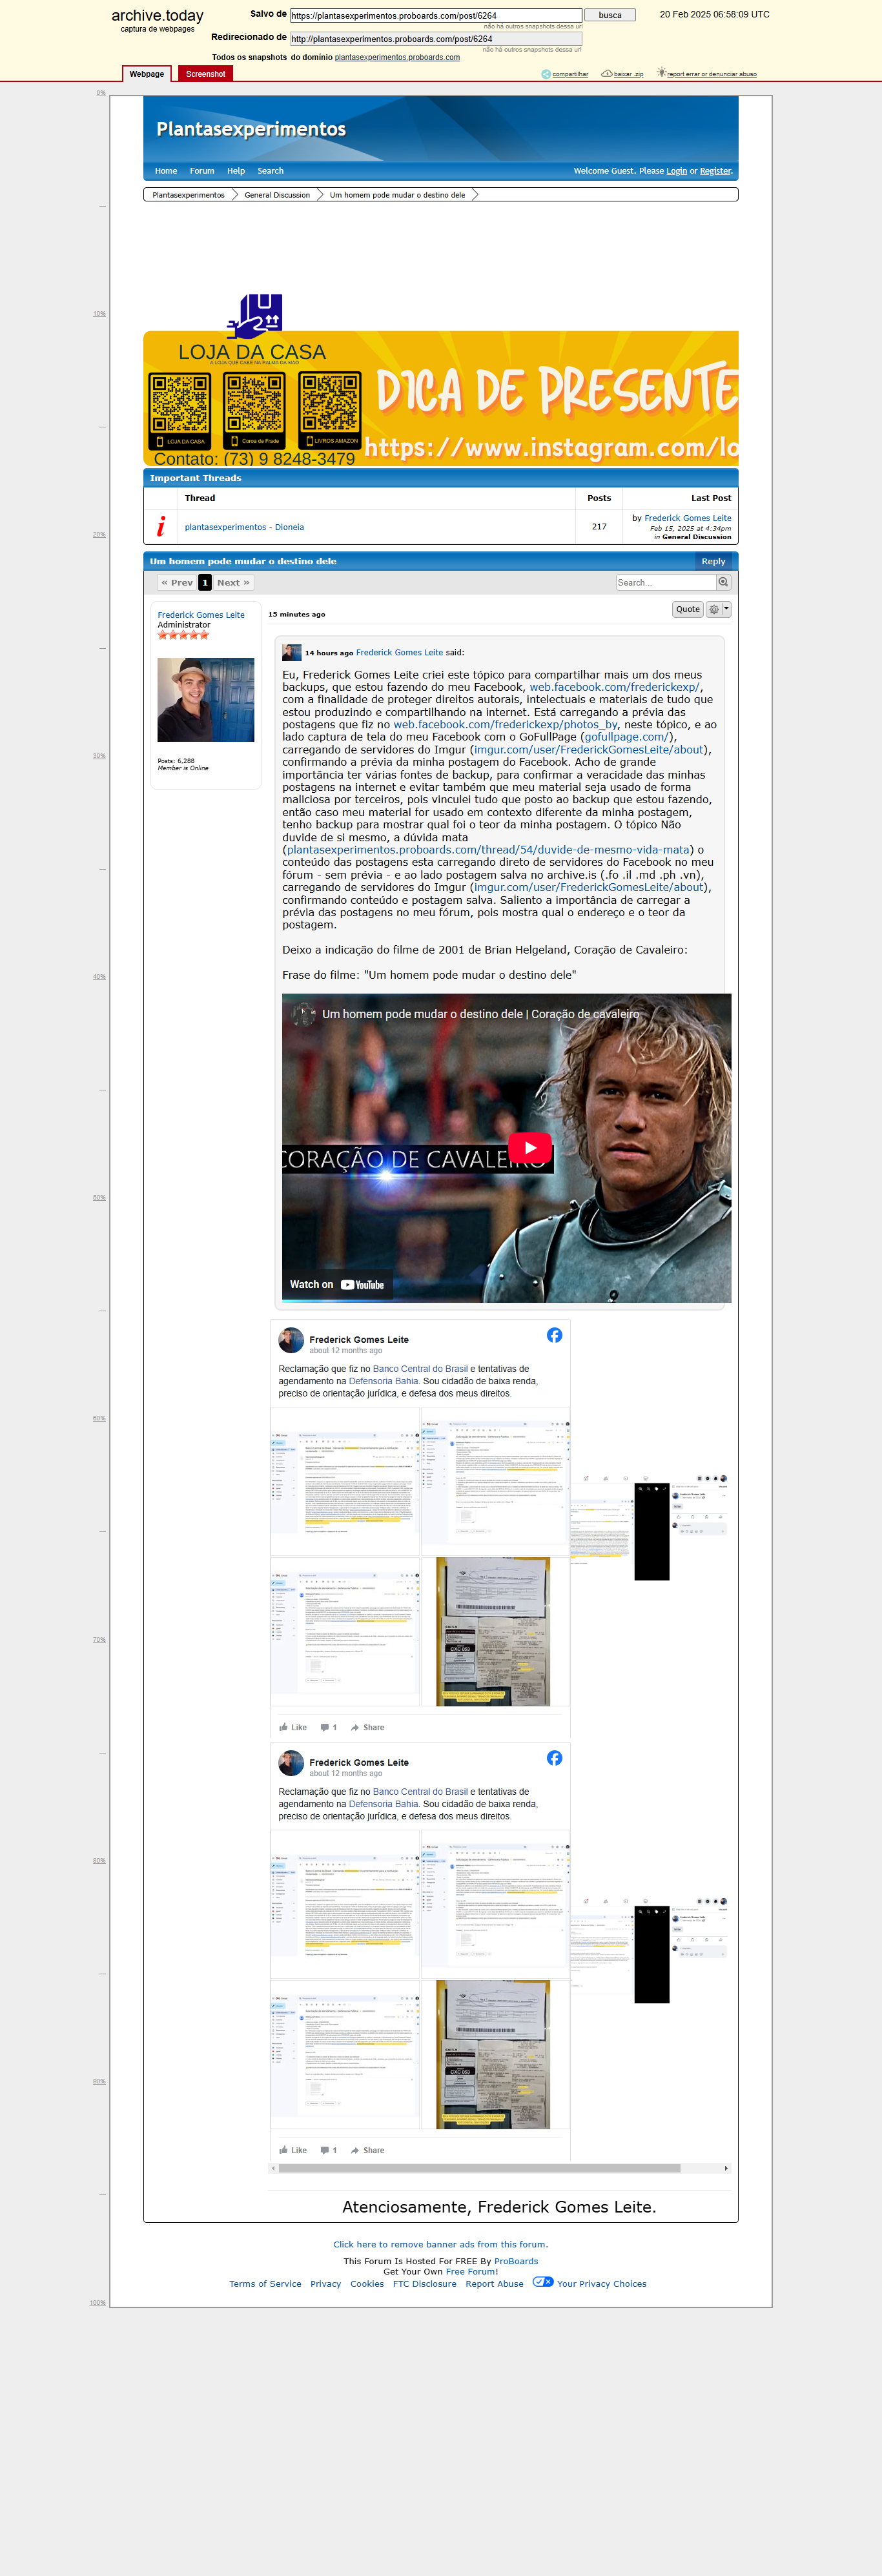882x2576 pixels.
Task: Open the Forum menu item
Action: point(202,171)
